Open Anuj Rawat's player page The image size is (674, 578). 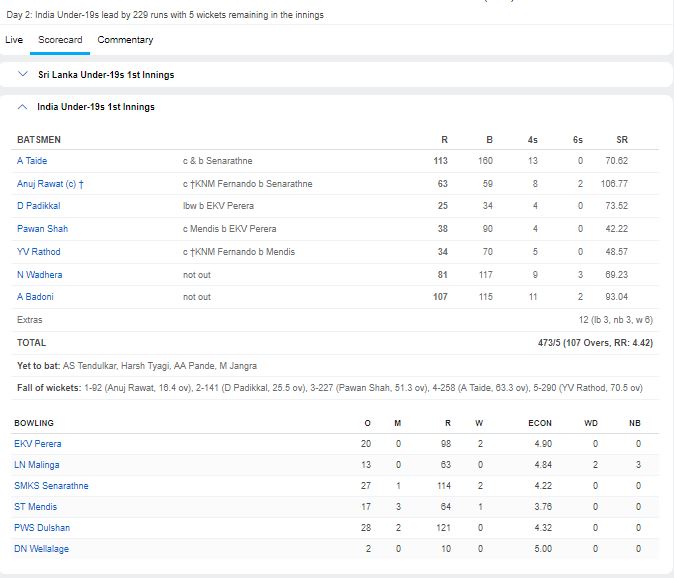pos(41,184)
